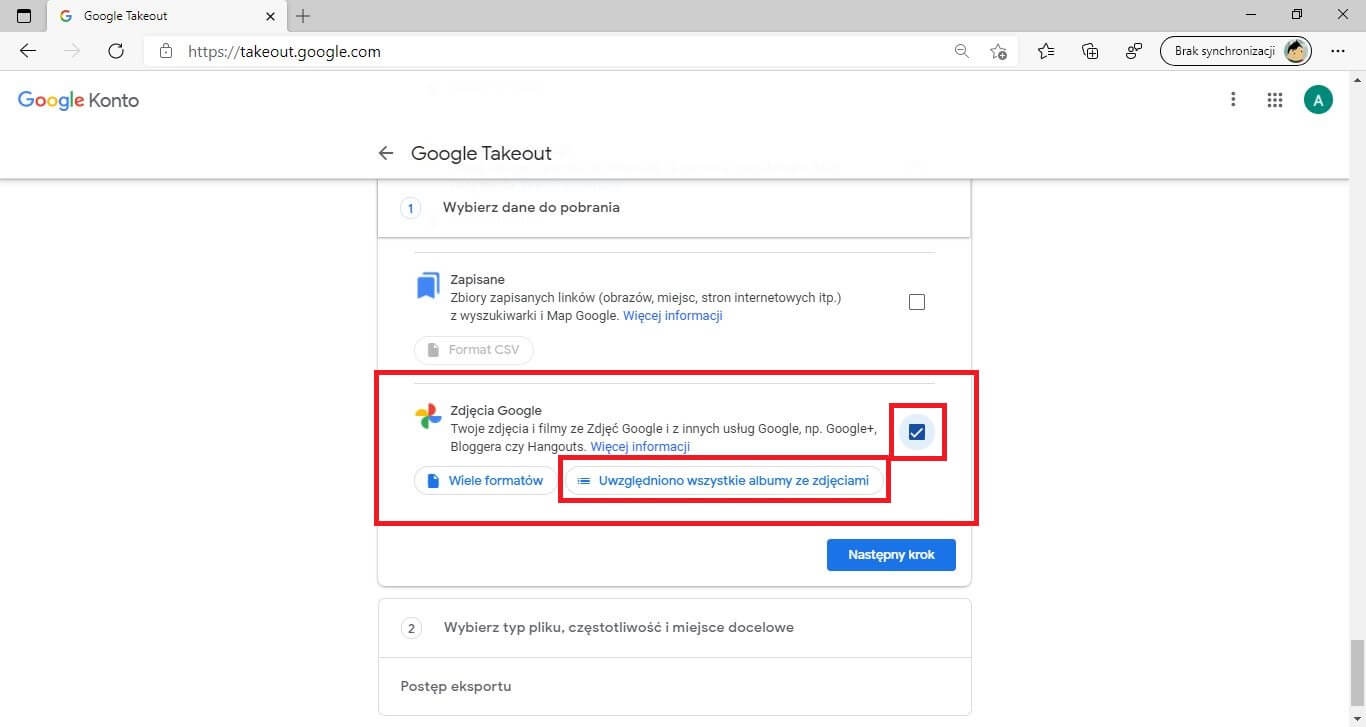Image resolution: width=1366 pixels, height=727 pixels.
Task: Open the Collections icon
Action: coord(1090,51)
